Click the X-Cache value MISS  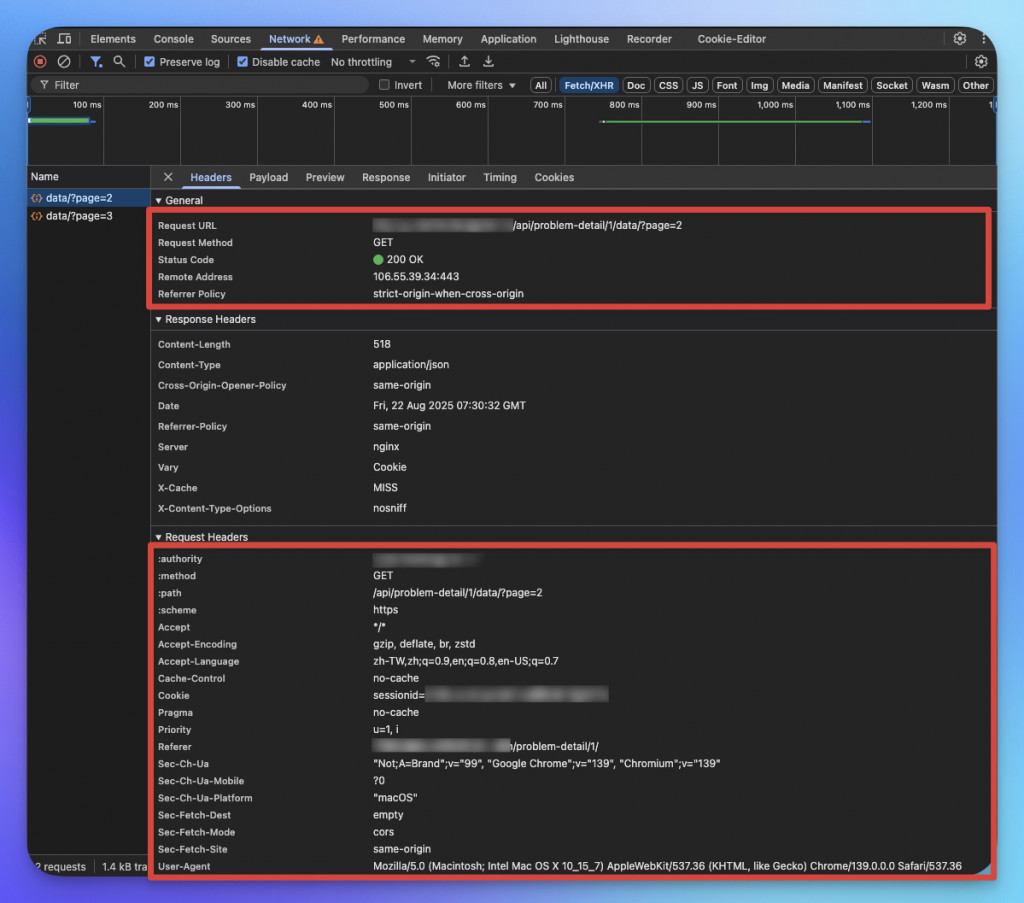click(385, 488)
